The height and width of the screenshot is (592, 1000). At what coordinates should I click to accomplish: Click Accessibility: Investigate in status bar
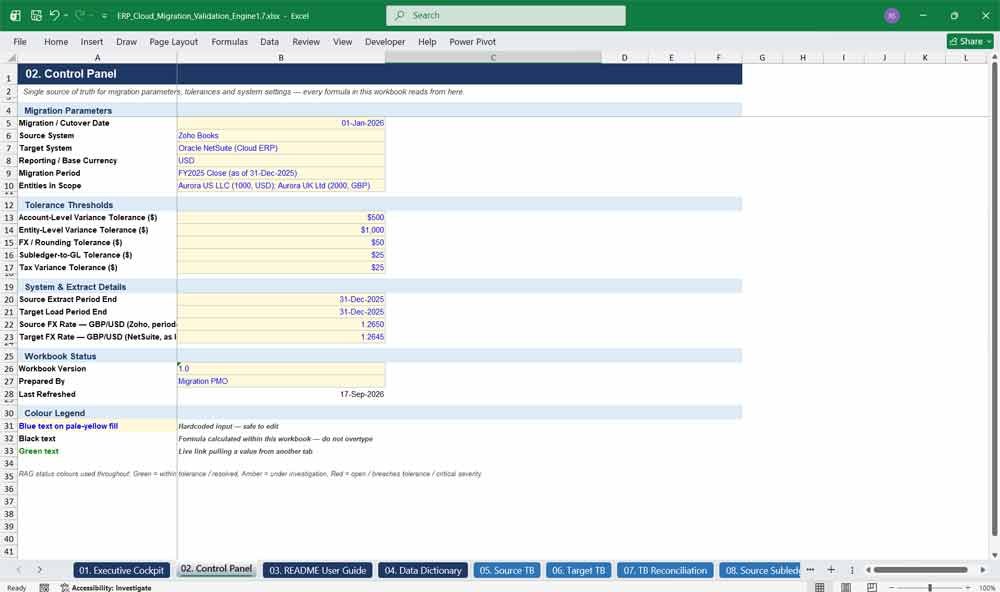click(x=106, y=588)
